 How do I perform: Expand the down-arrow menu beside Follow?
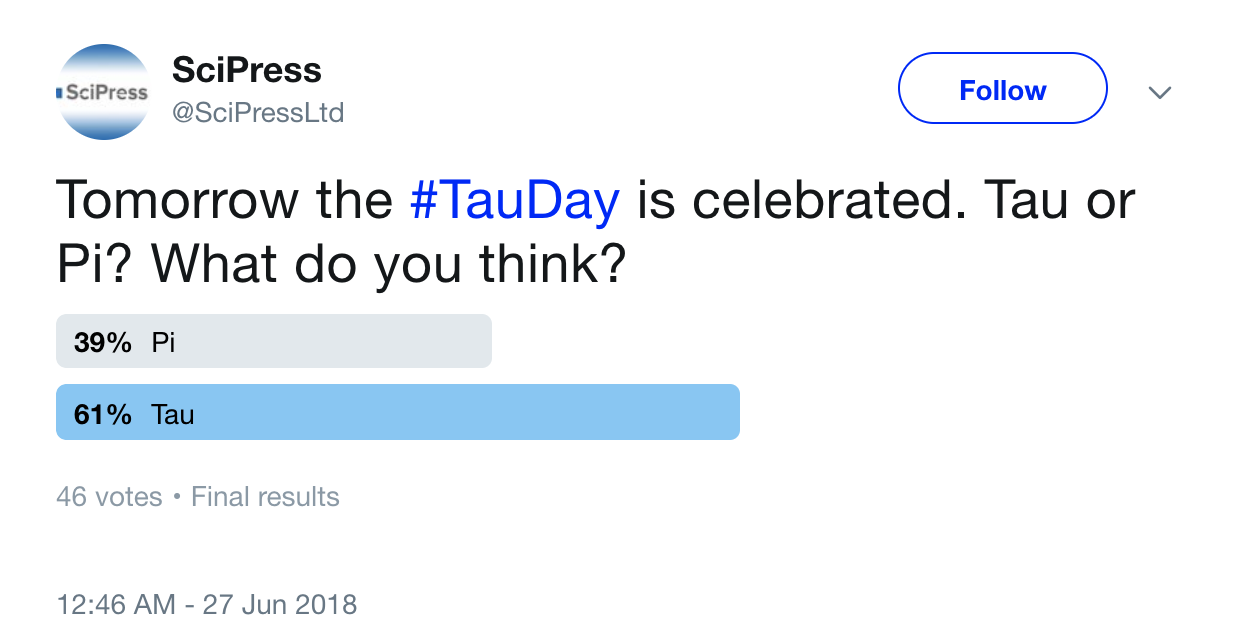pyautogui.click(x=1160, y=92)
